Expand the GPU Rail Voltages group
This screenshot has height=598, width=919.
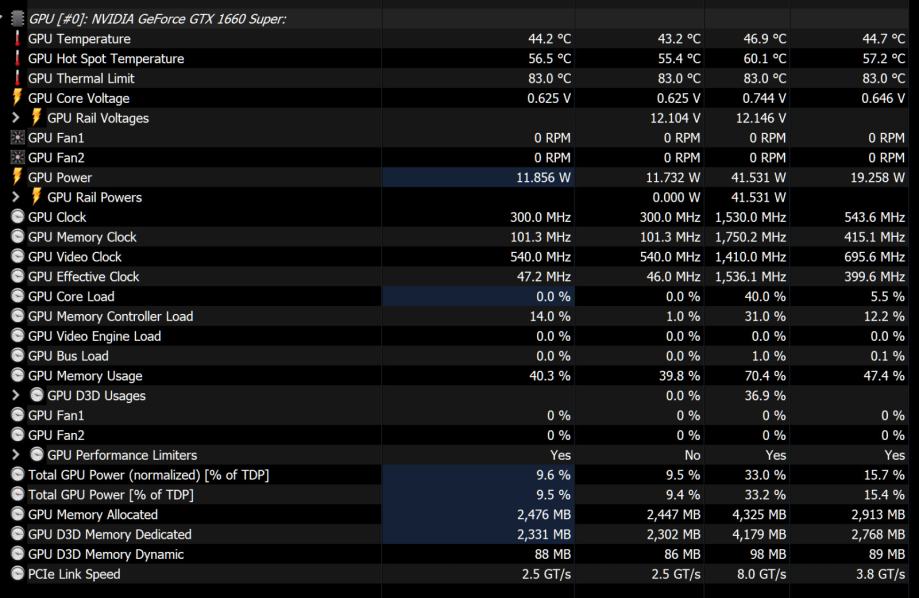15,118
